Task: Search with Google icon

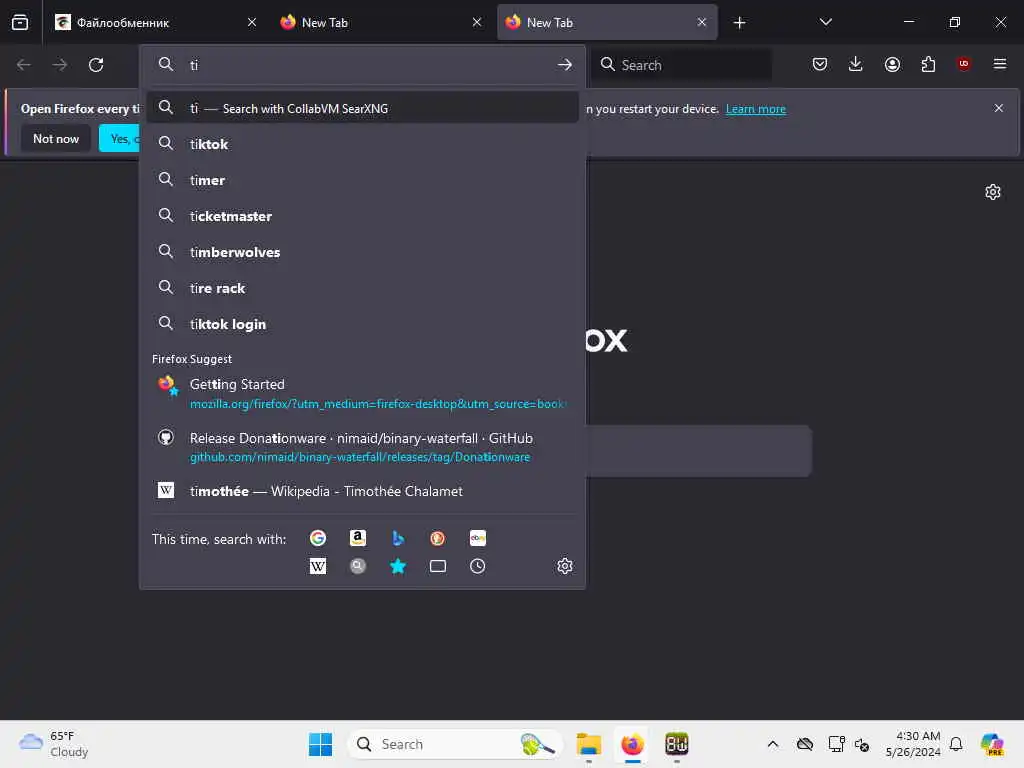Action: (x=318, y=538)
